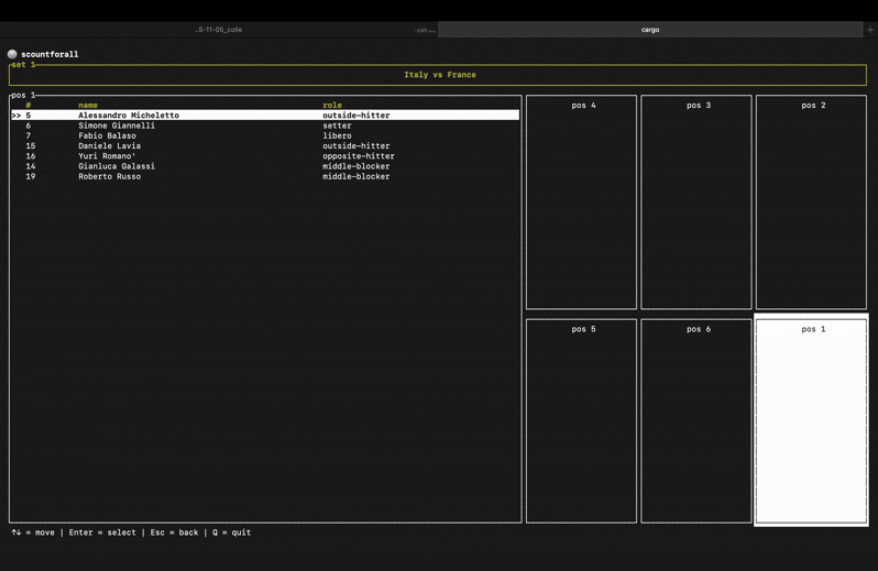The image size is (878, 571).
Task: Choose opposite-hitter Yuri Romano'
Action: click(265, 156)
